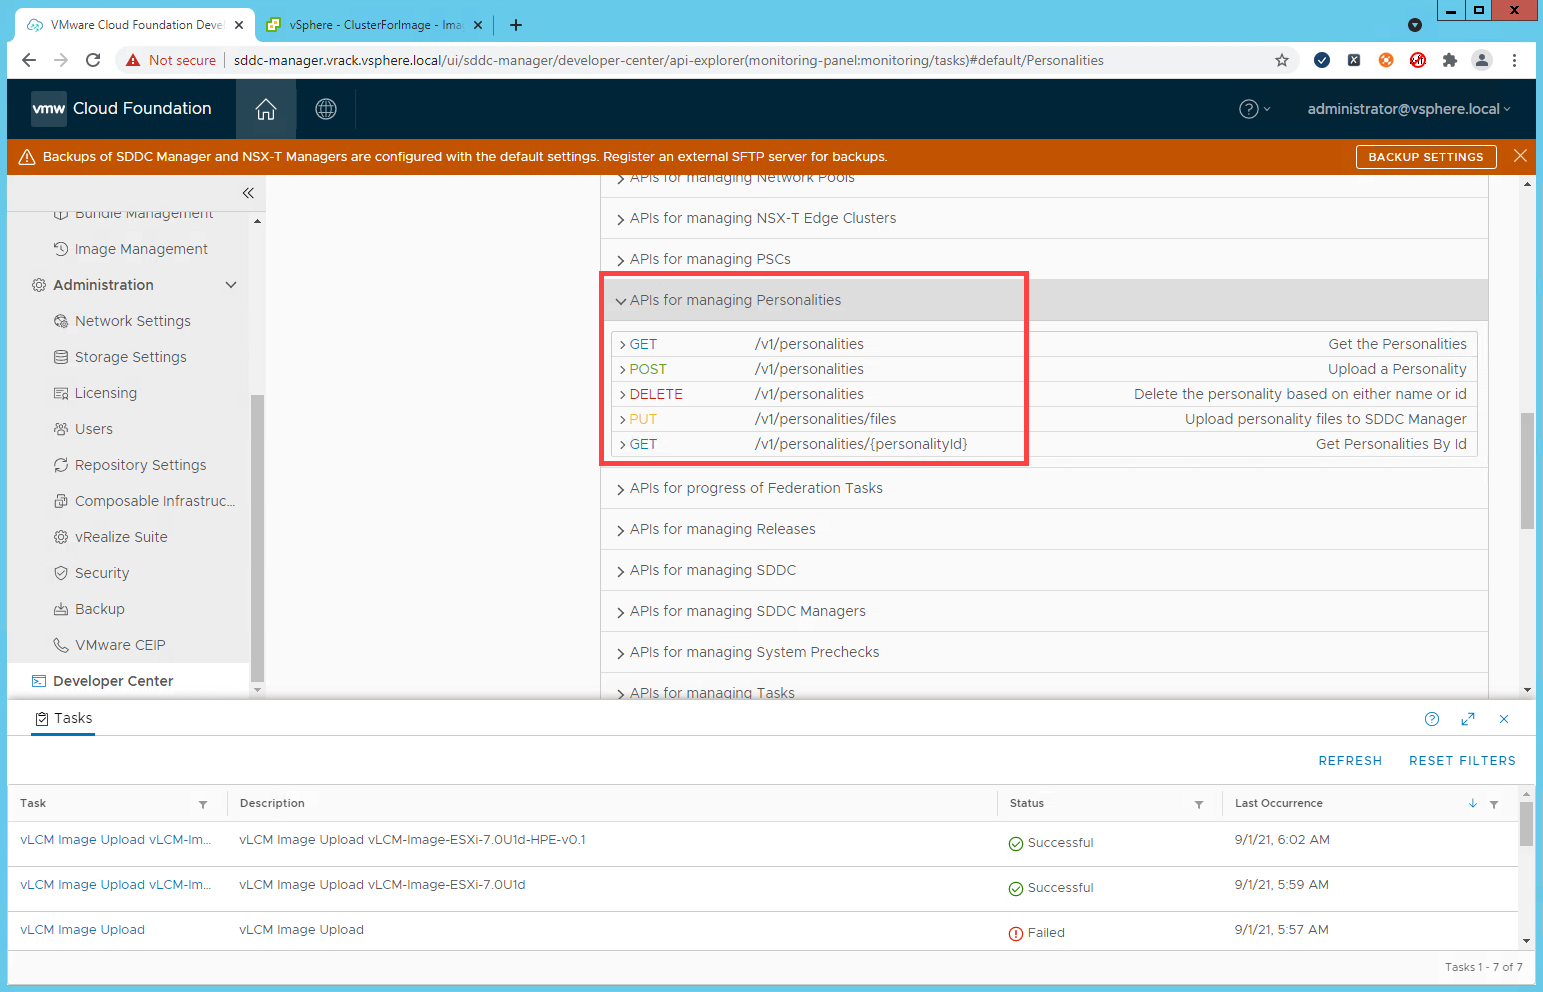Filter the Last Occurrence column
1543x992 pixels.
click(1494, 804)
